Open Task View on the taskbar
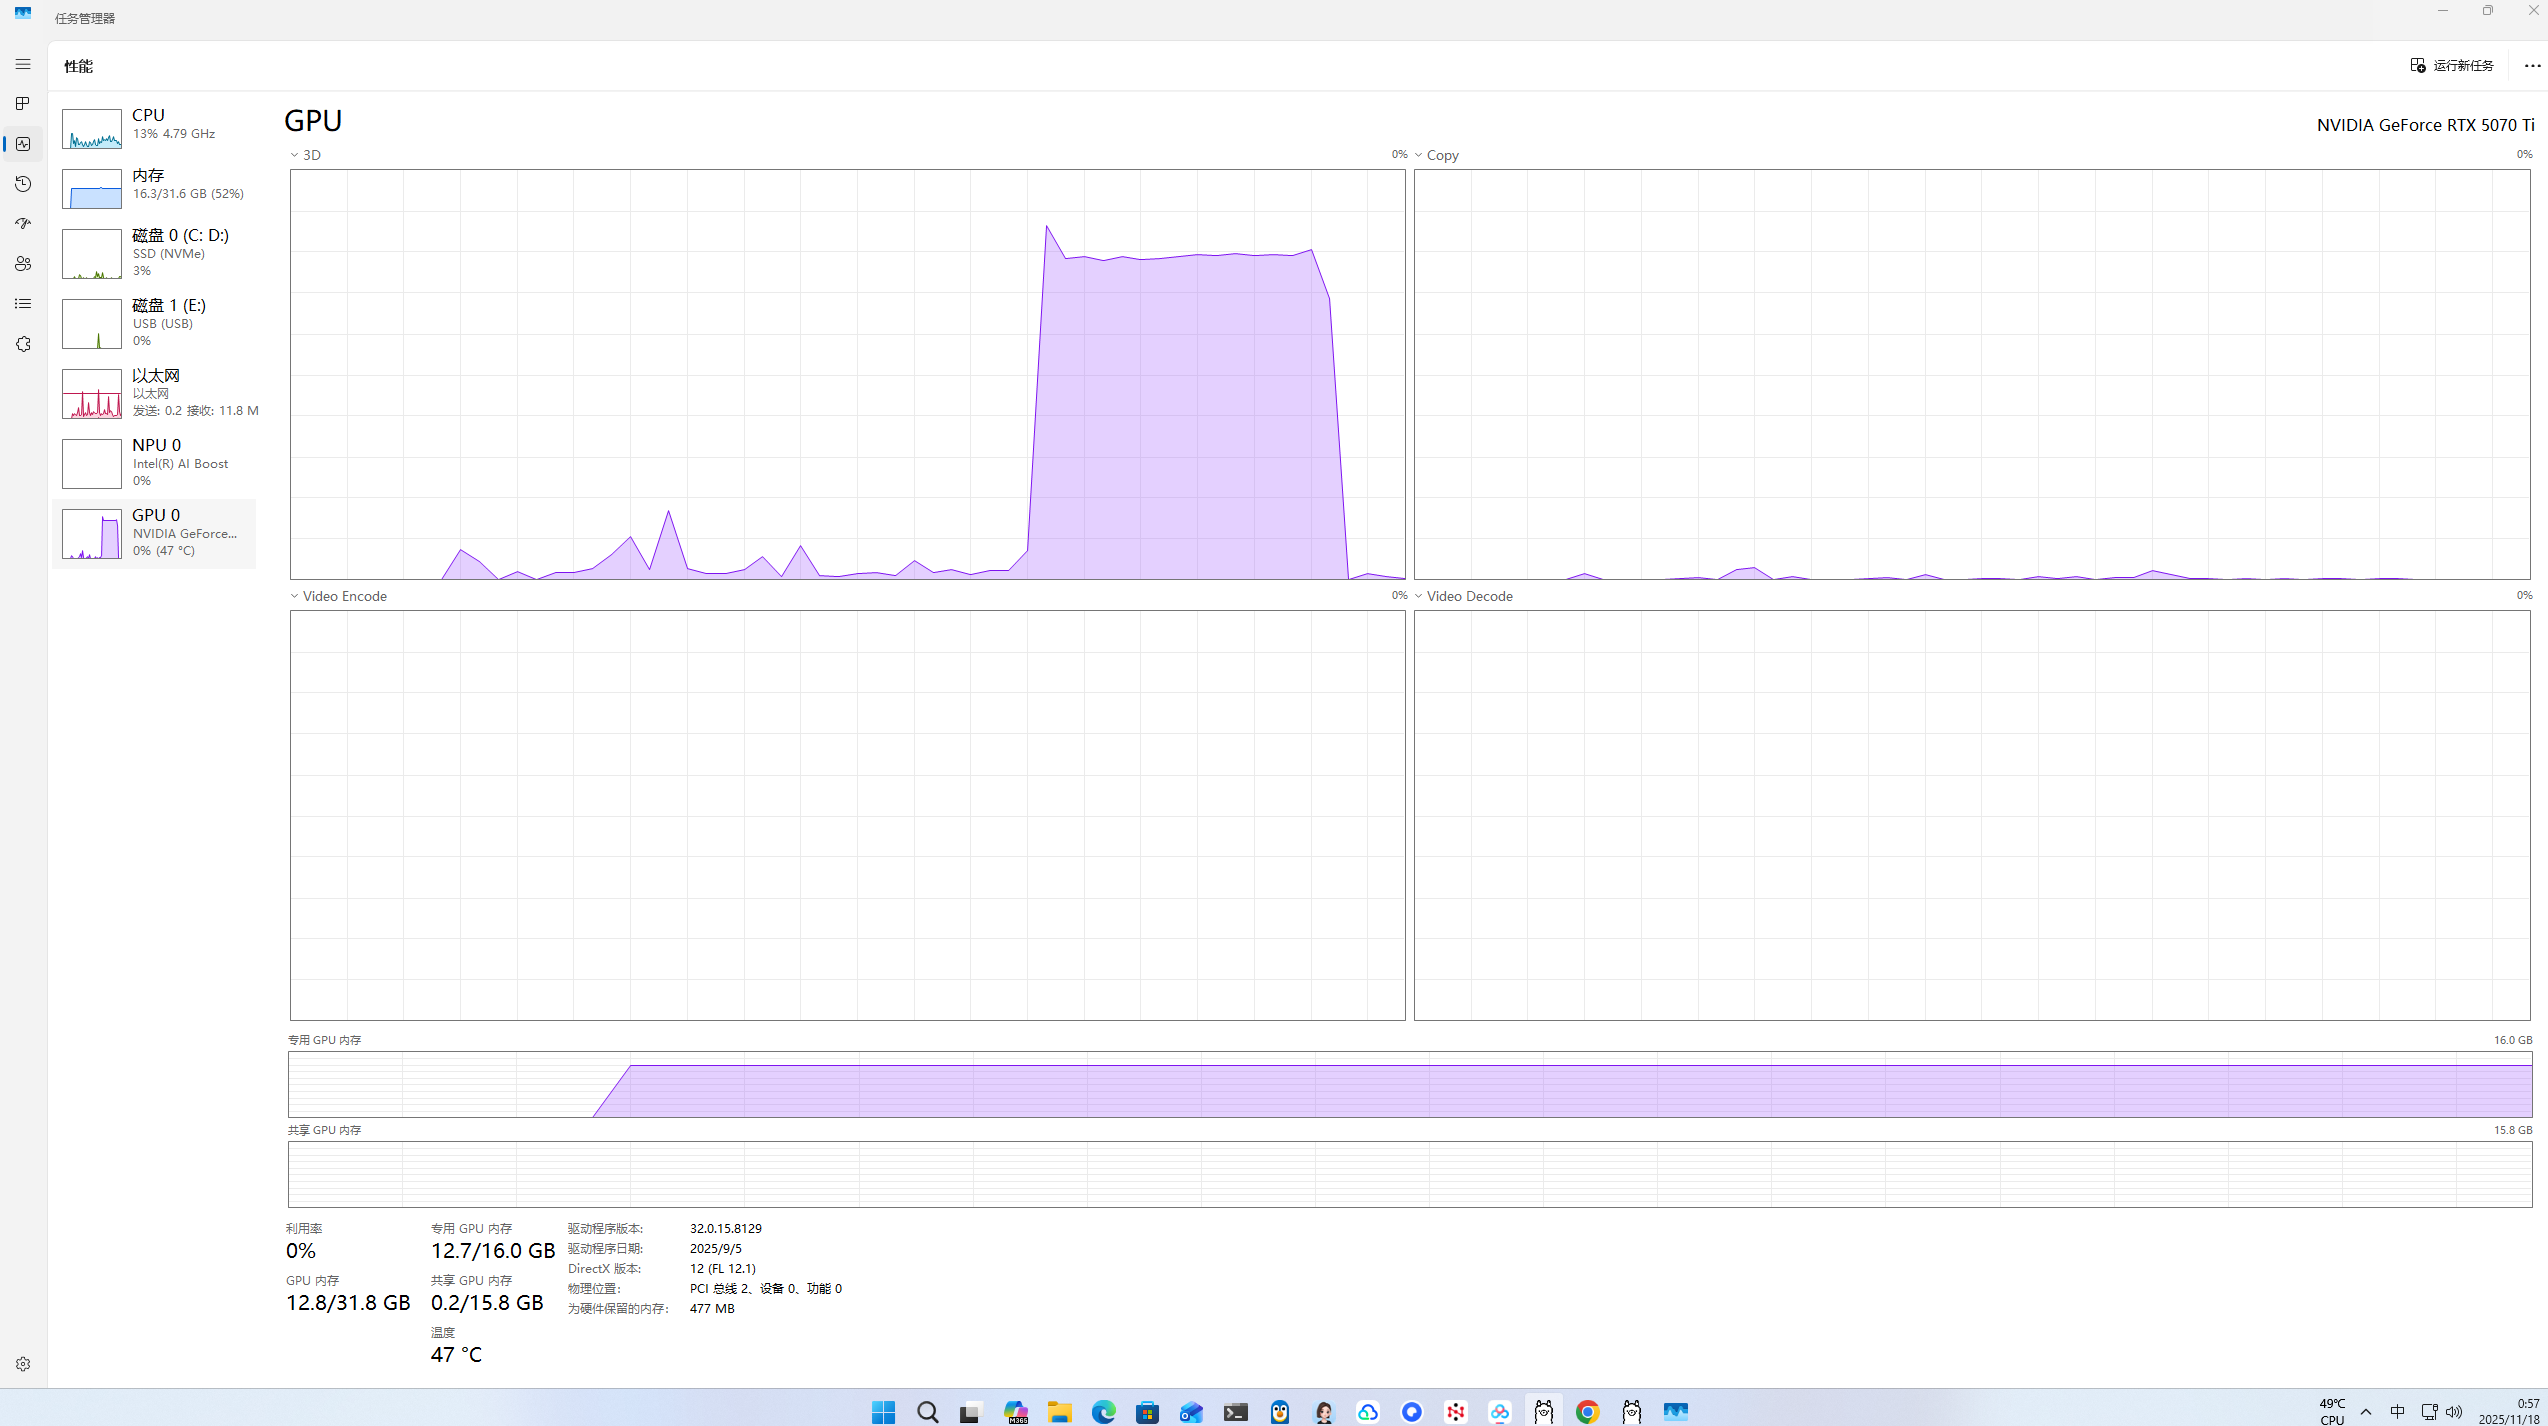This screenshot has width=2548, height=1426. (x=971, y=1411)
